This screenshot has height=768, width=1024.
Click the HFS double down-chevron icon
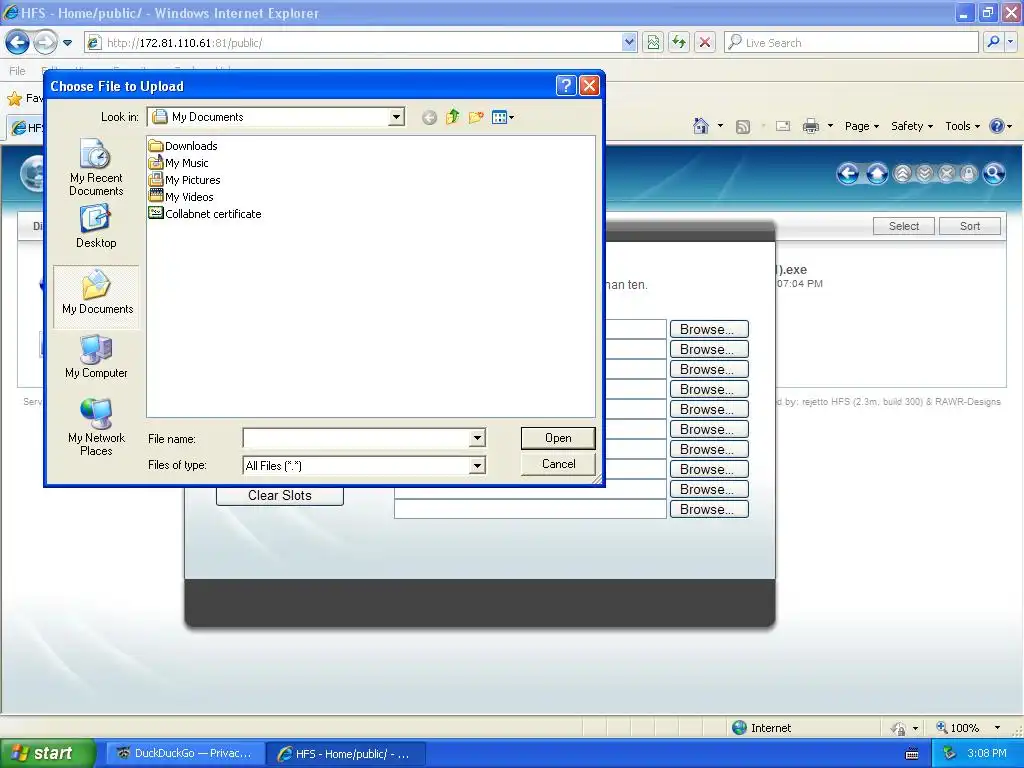click(x=925, y=174)
